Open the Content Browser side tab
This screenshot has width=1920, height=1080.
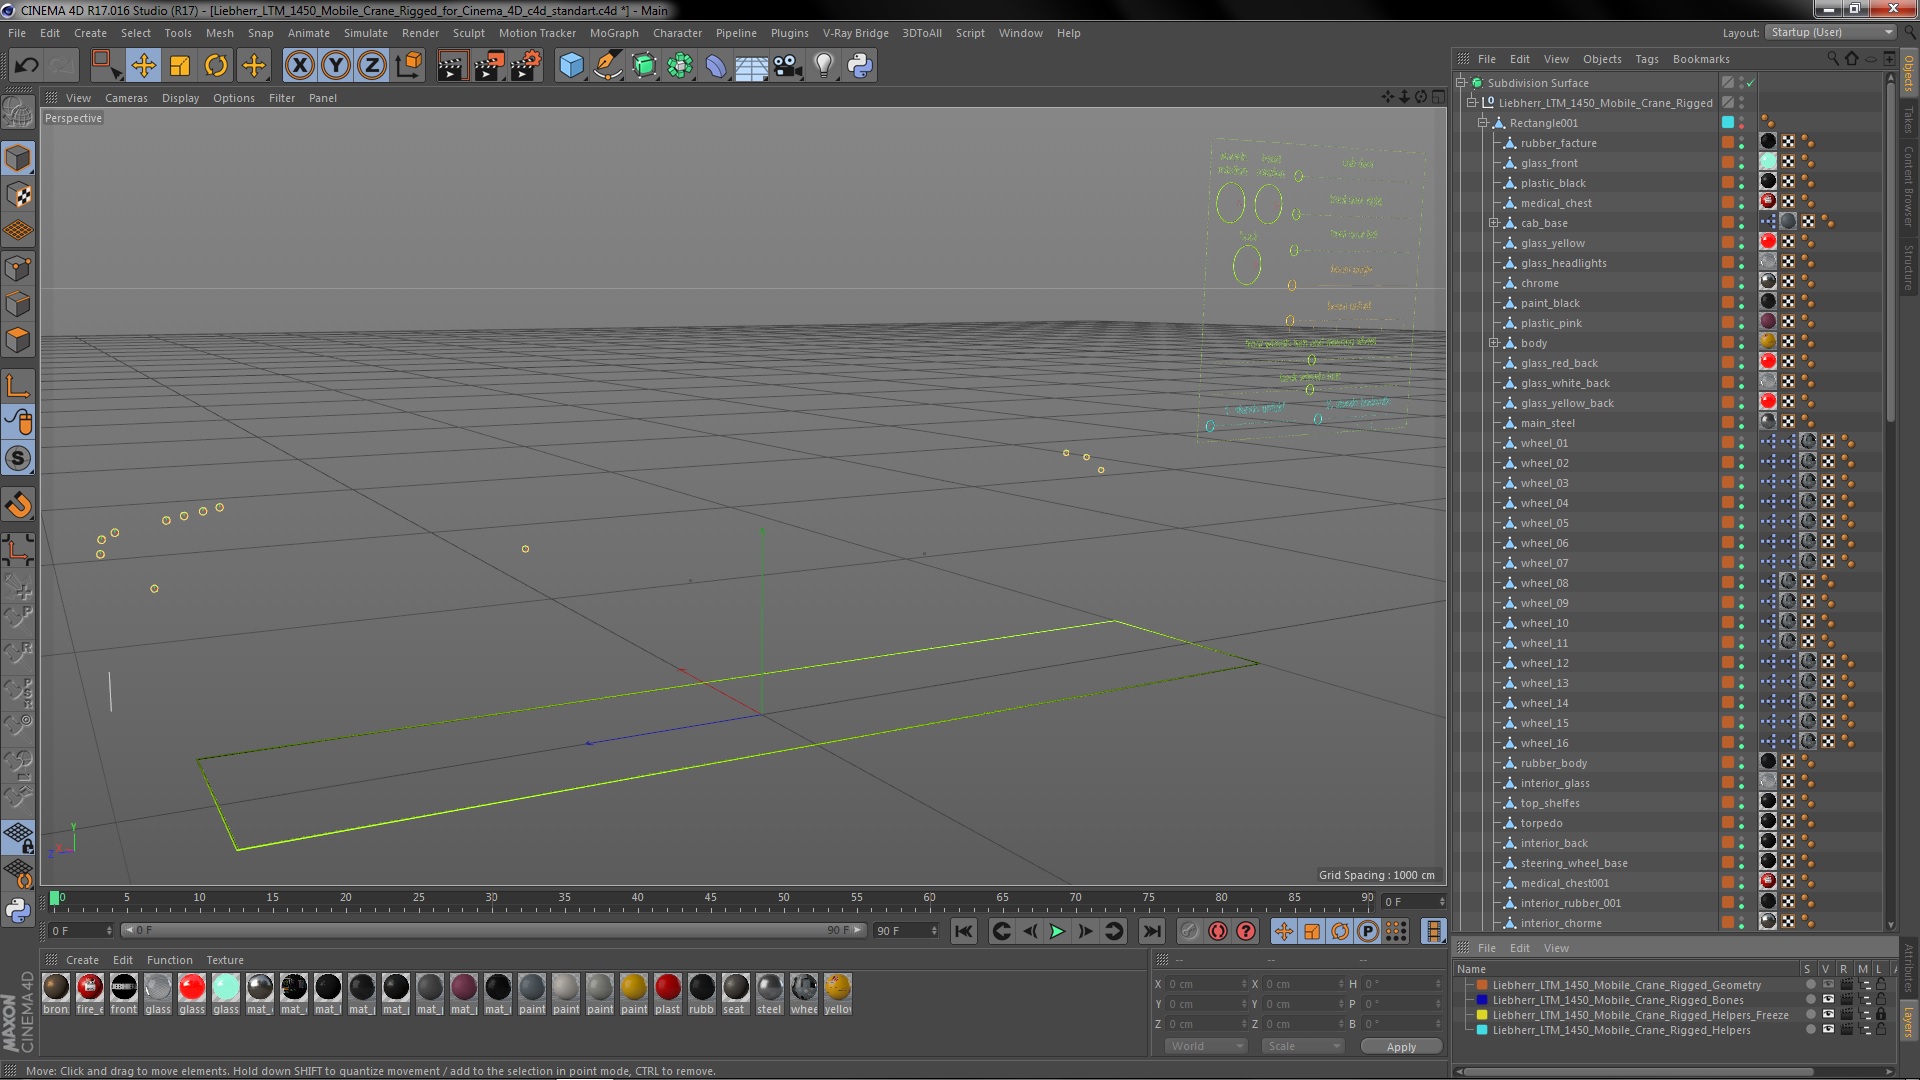pos(1908,186)
